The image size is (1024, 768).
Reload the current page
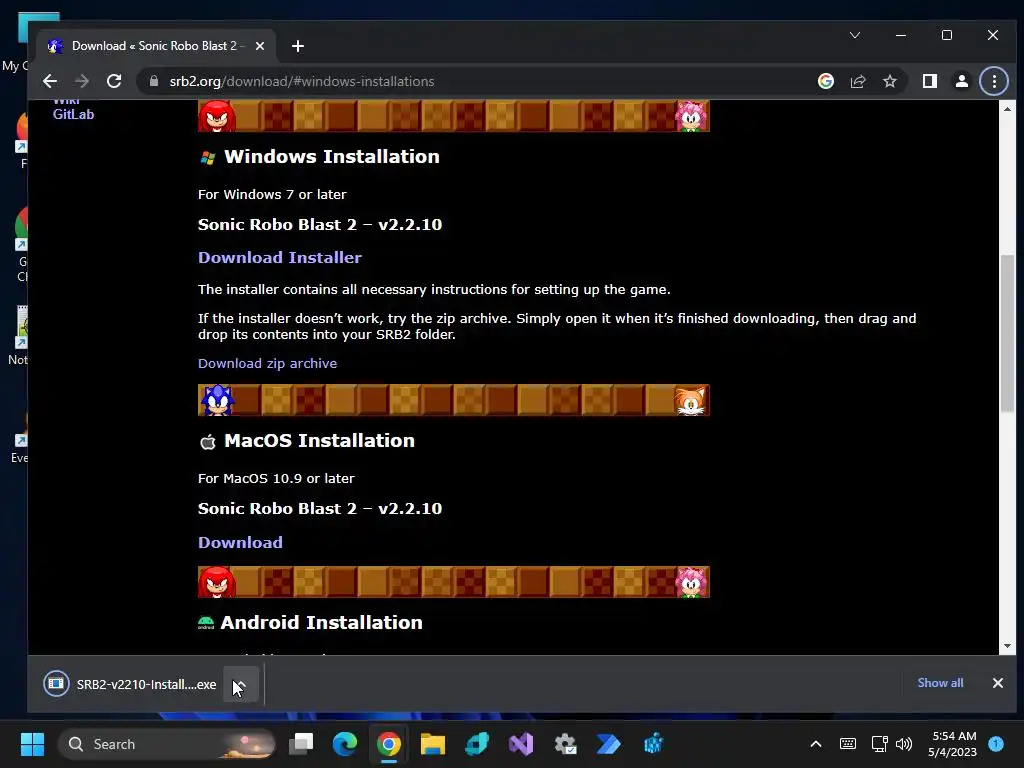coord(114,81)
